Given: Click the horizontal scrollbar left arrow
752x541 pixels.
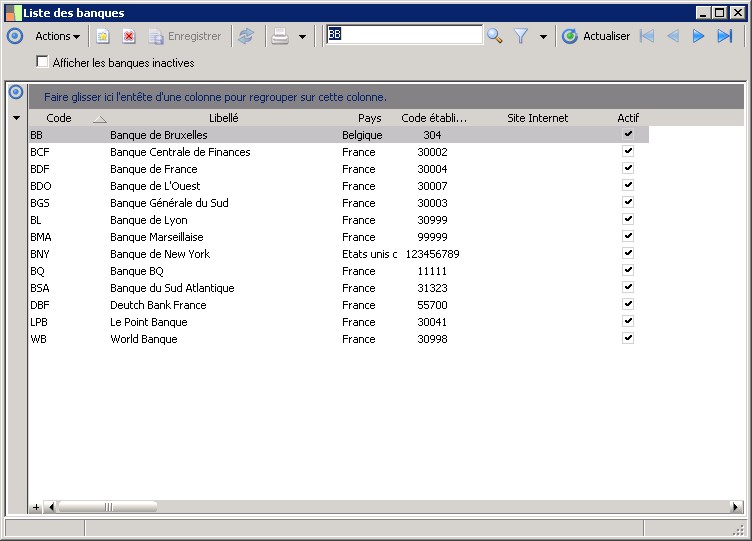Looking at the screenshot, I should 51,506.
